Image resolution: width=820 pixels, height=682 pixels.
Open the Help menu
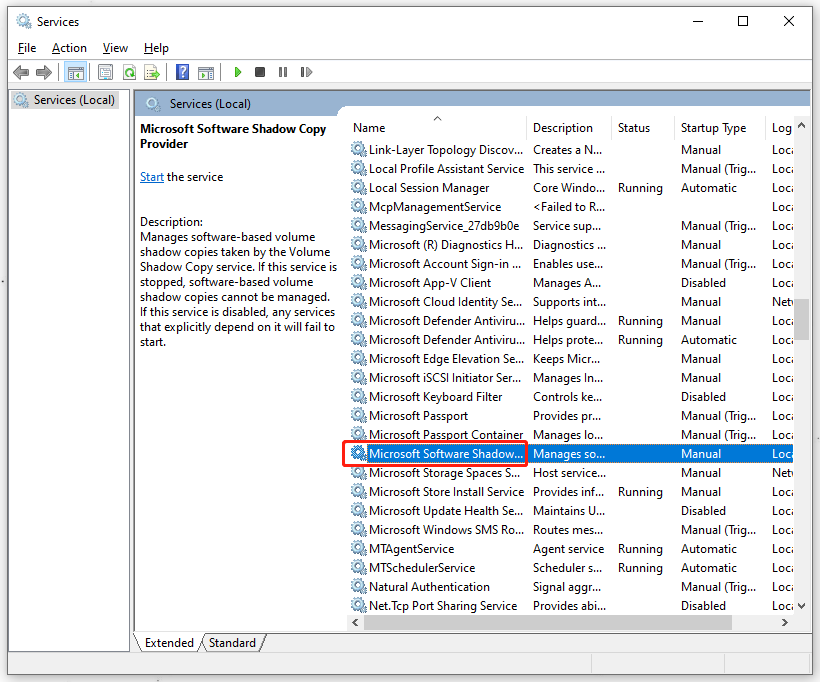click(x=156, y=48)
